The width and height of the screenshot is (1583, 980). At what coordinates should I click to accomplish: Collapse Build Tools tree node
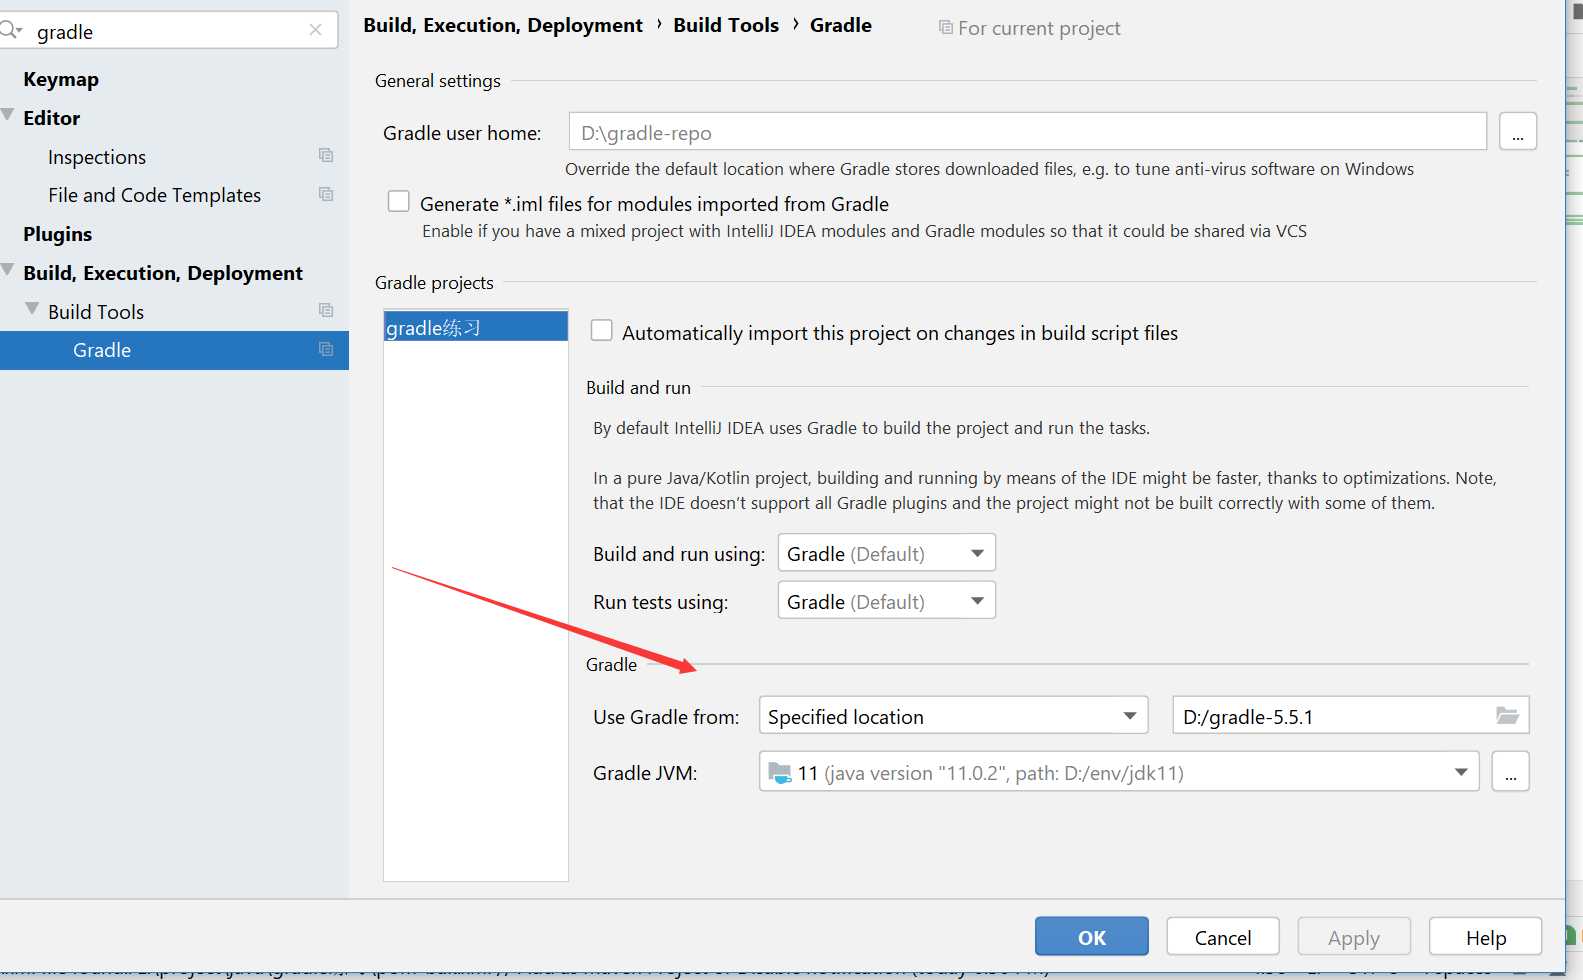(x=32, y=309)
